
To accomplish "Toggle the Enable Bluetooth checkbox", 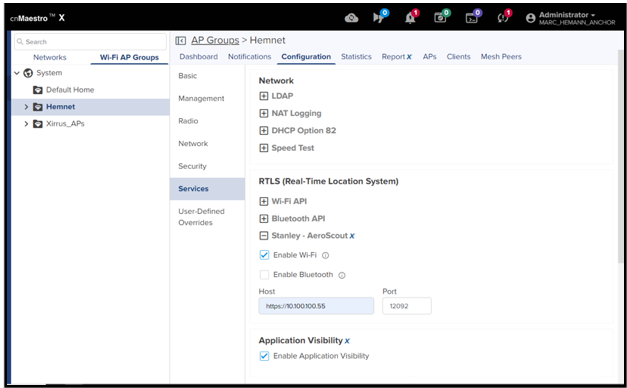I will coord(264,274).
